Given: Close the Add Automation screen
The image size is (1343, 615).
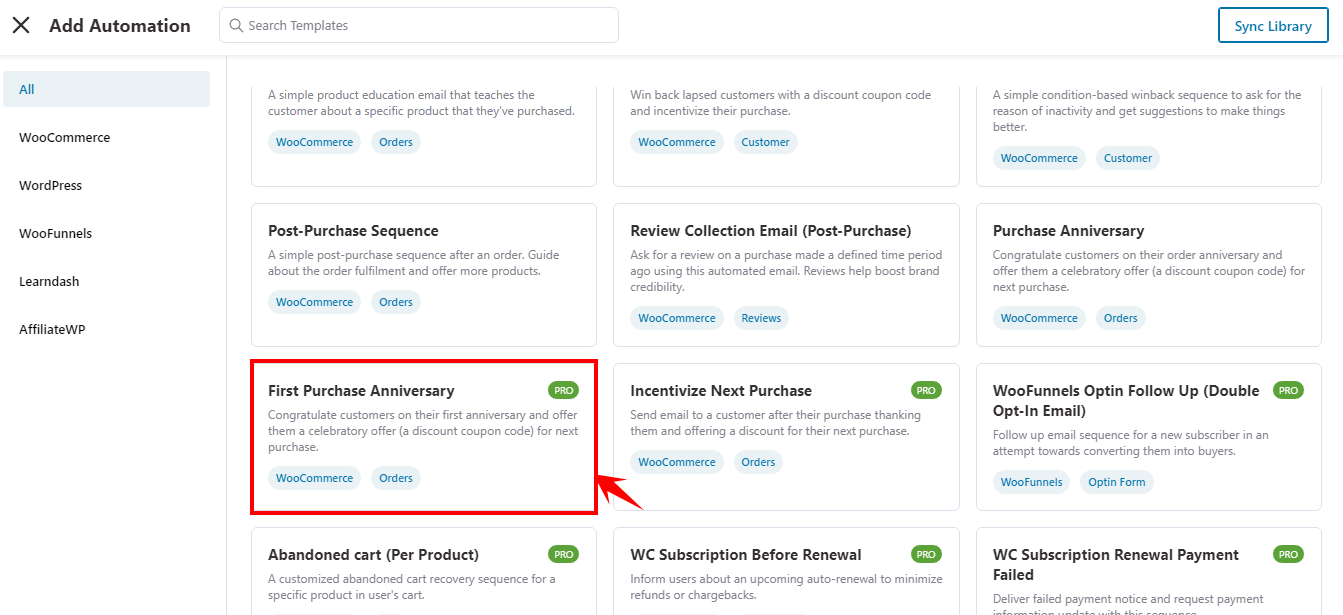Looking at the screenshot, I should [x=21, y=25].
